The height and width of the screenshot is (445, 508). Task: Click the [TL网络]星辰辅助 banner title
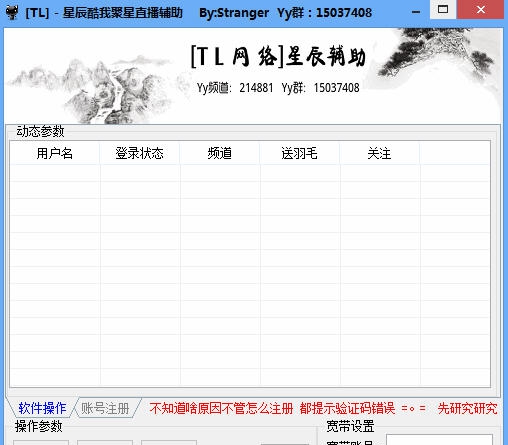pos(278,56)
